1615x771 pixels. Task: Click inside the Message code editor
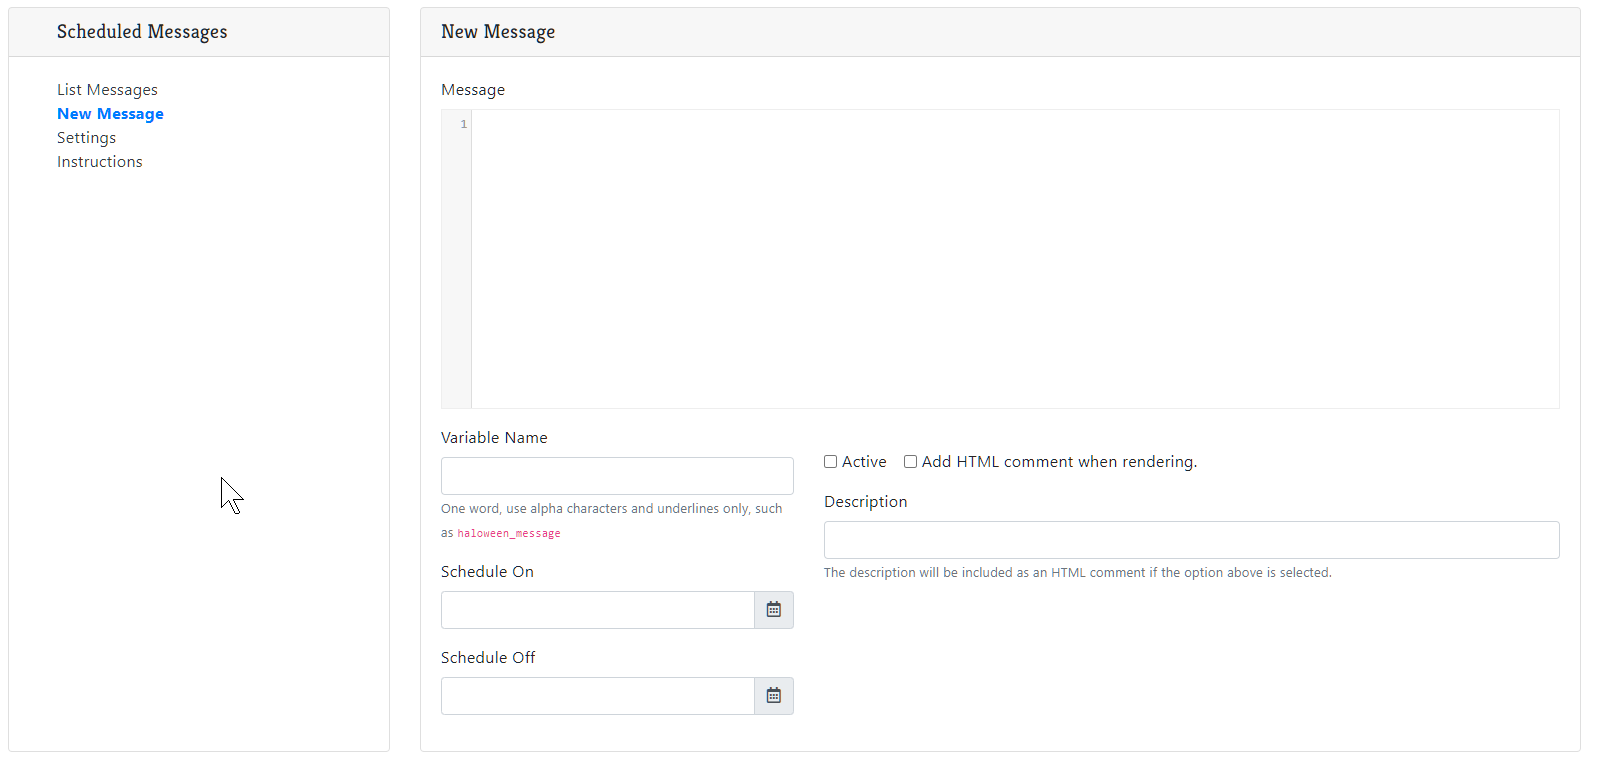coord(1014,258)
